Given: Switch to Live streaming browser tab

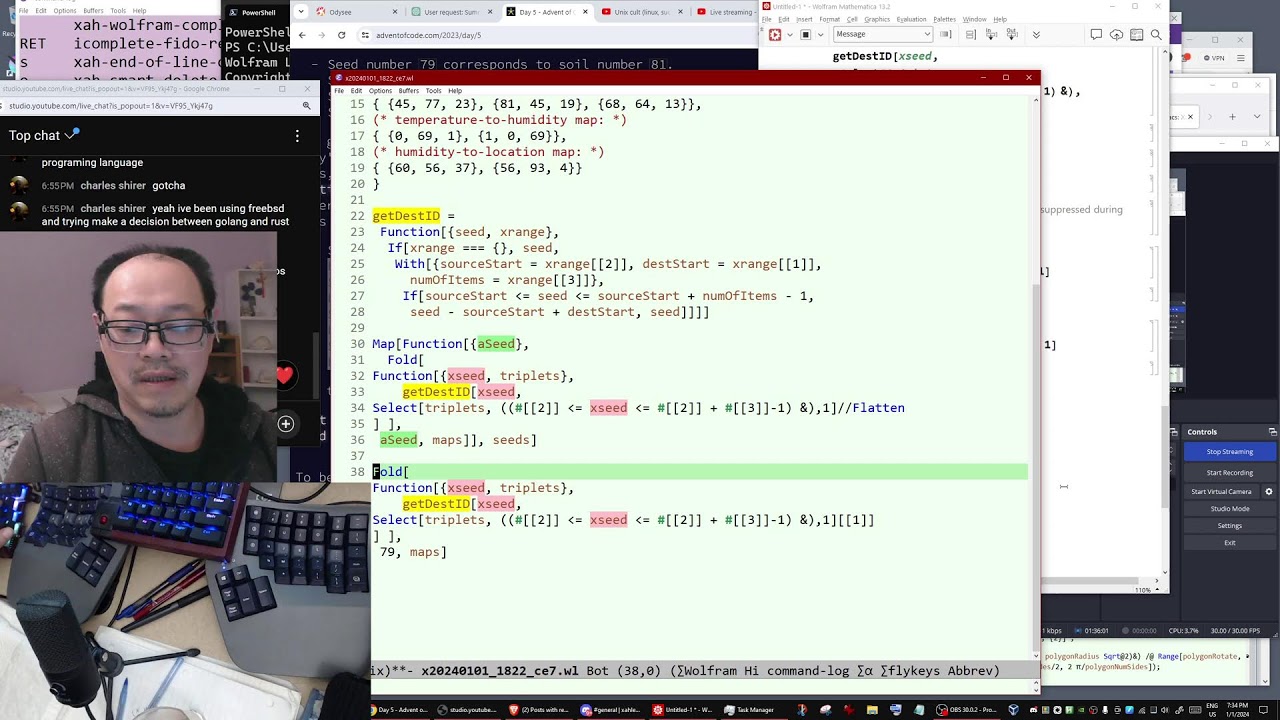Looking at the screenshot, I should click(x=725, y=12).
